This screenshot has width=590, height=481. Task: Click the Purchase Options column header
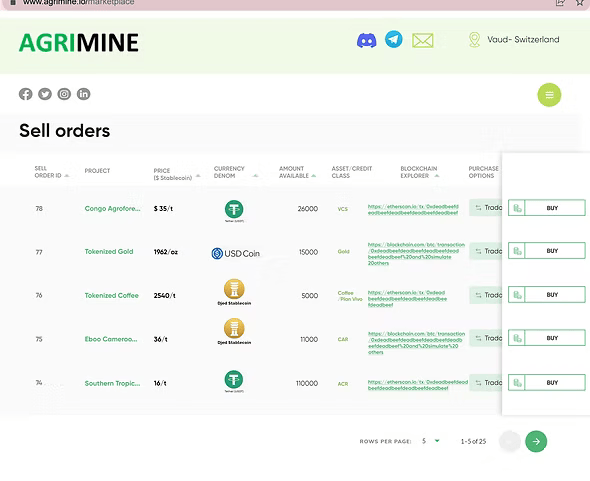pyautogui.click(x=483, y=172)
